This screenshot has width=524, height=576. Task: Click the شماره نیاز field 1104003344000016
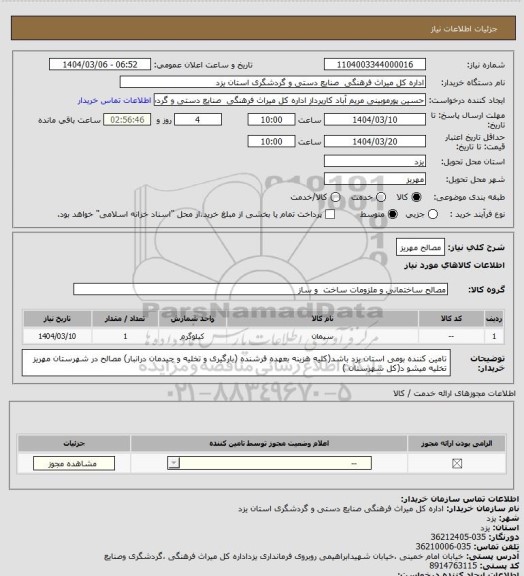pyautogui.click(x=375, y=64)
